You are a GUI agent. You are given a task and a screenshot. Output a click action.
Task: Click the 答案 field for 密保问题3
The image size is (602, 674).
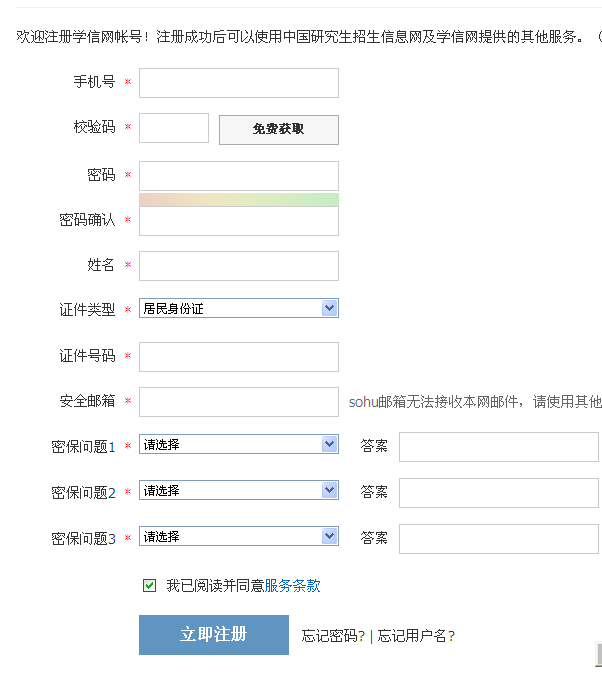click(499, 539)
